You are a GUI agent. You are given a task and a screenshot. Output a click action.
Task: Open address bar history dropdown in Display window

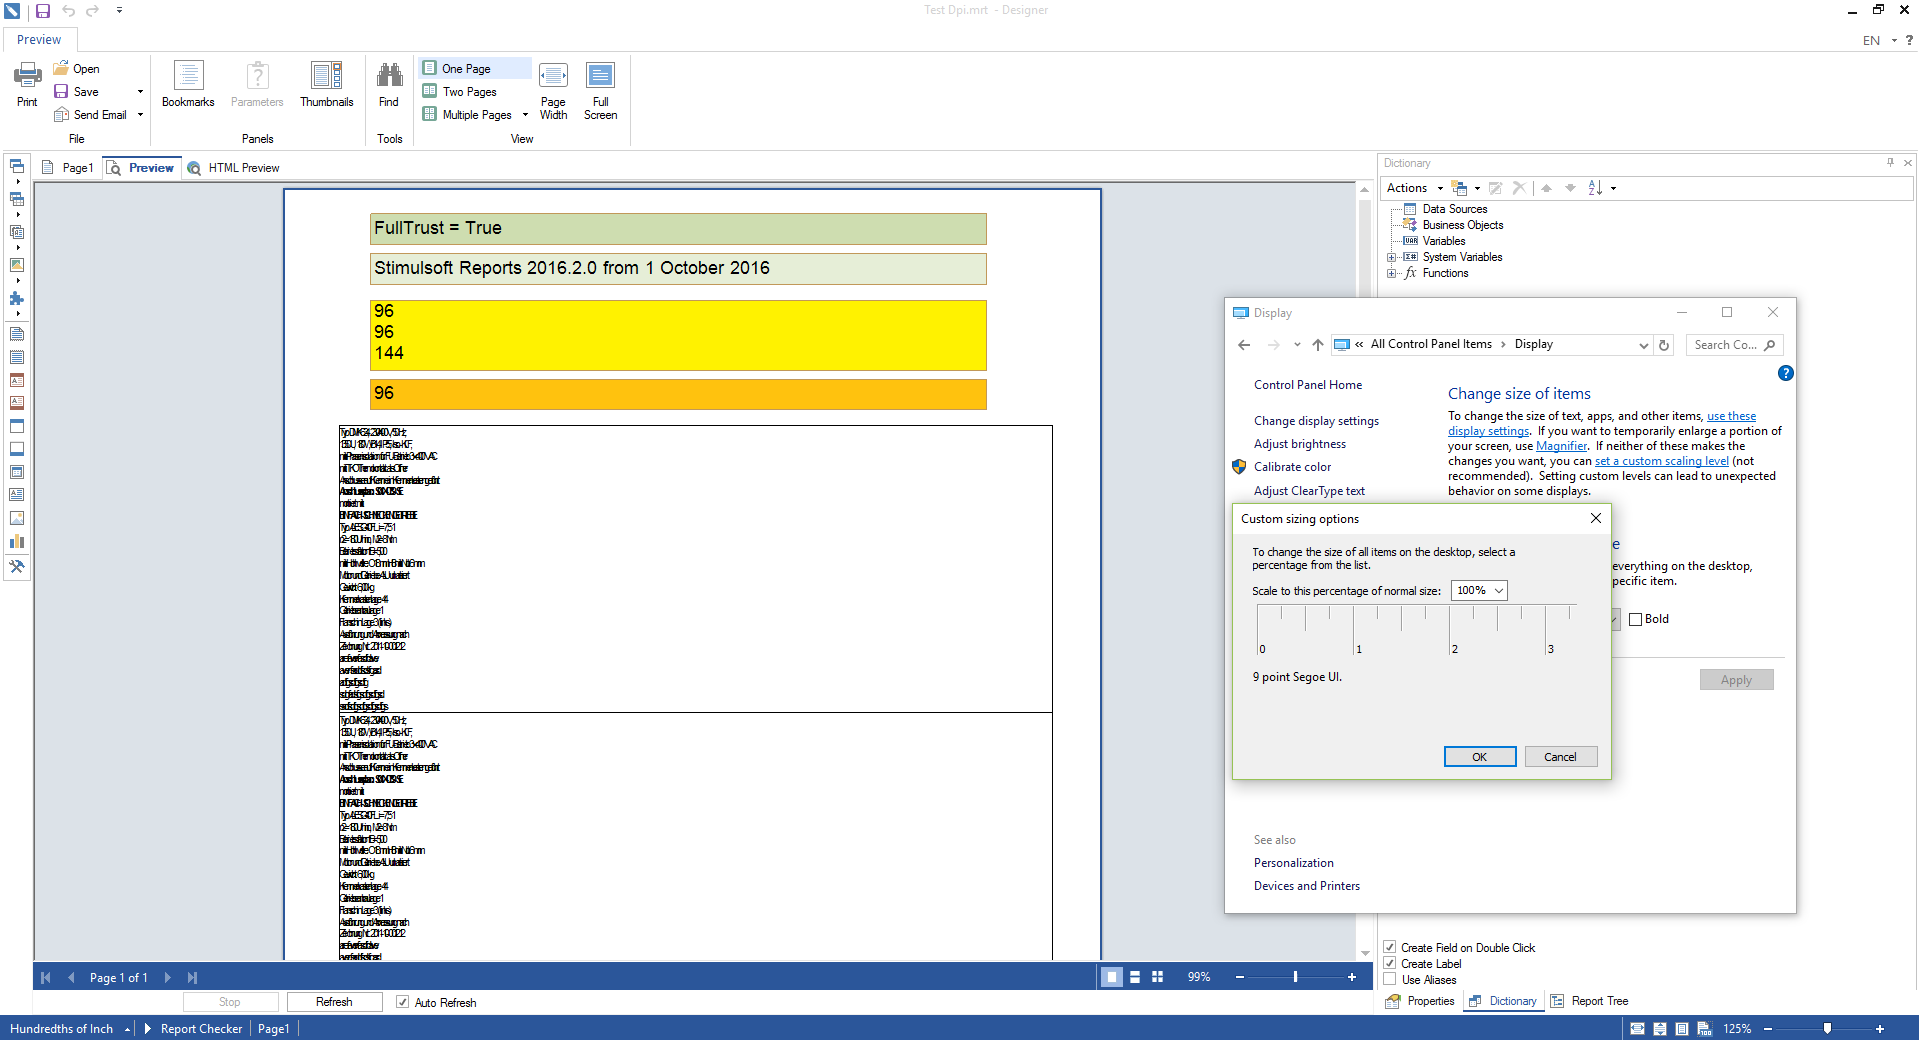1643,345
